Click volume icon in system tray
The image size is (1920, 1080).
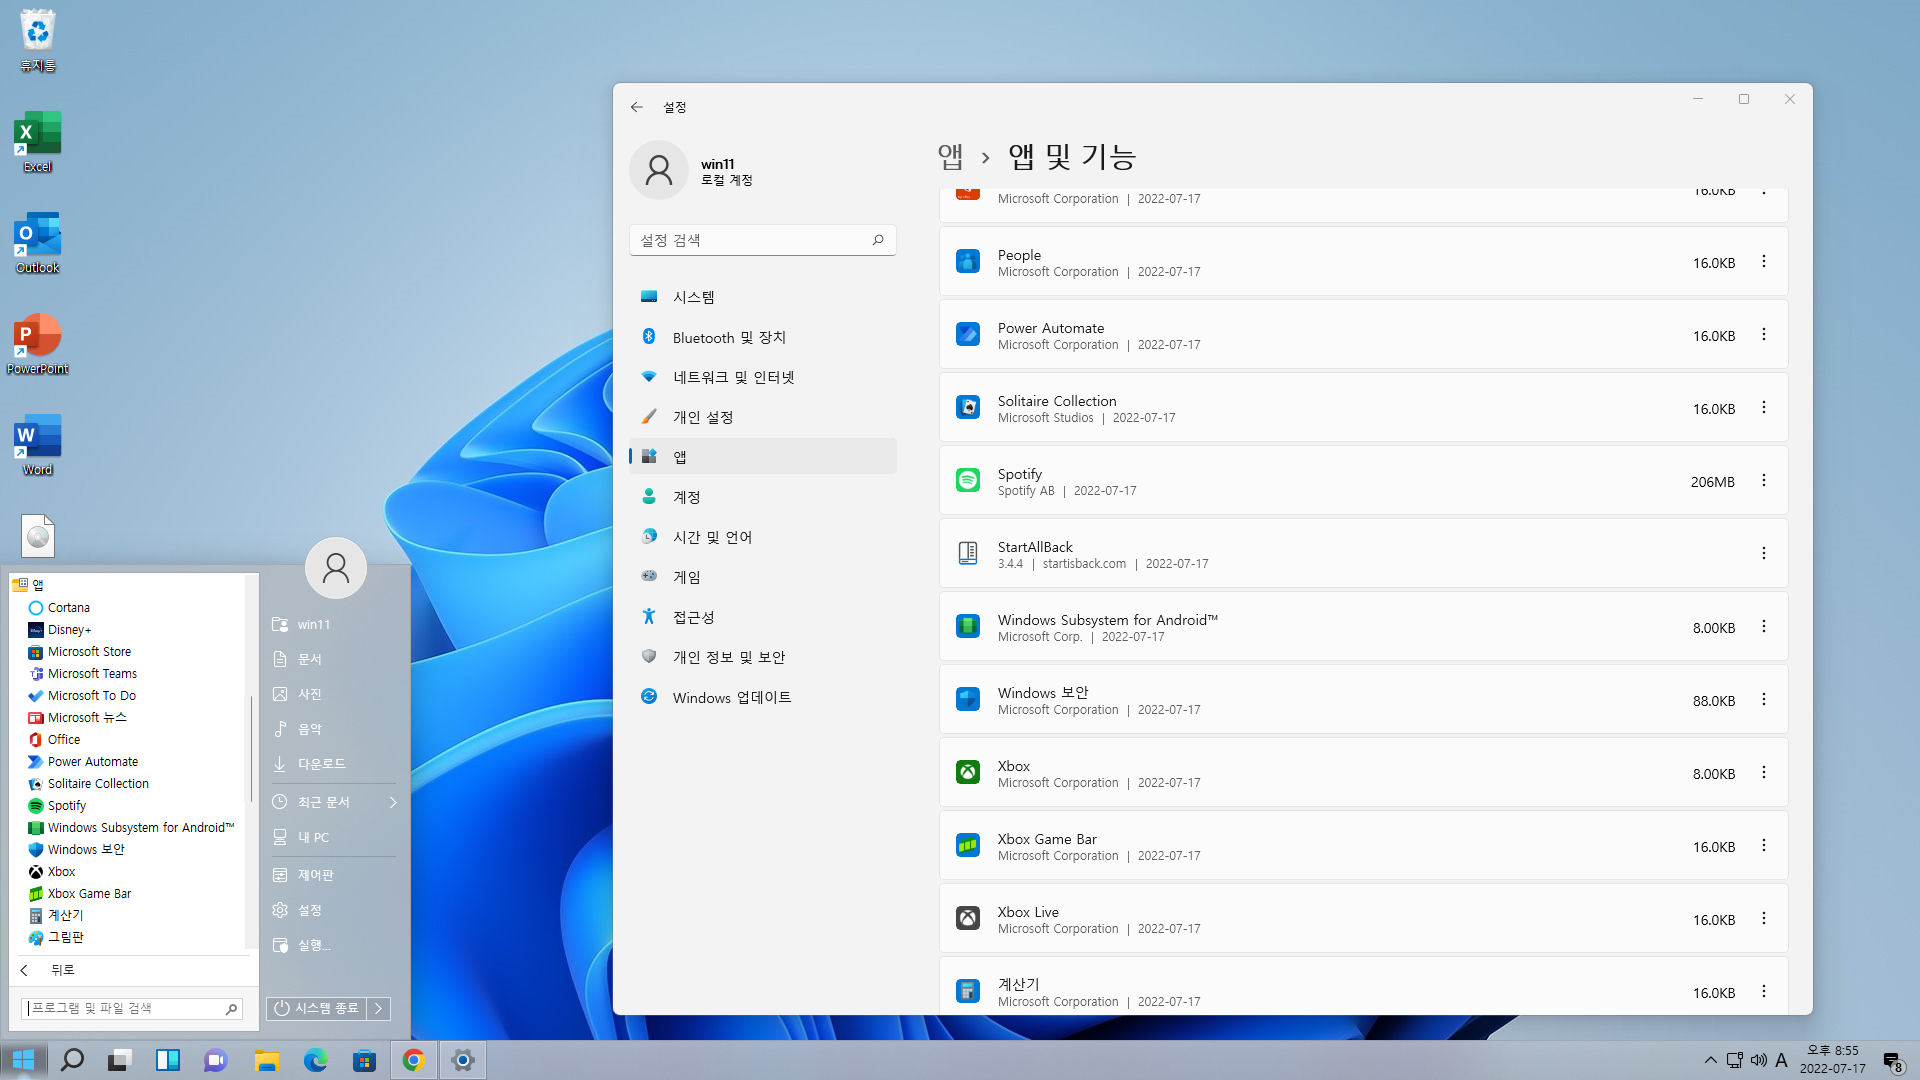1759,1060
